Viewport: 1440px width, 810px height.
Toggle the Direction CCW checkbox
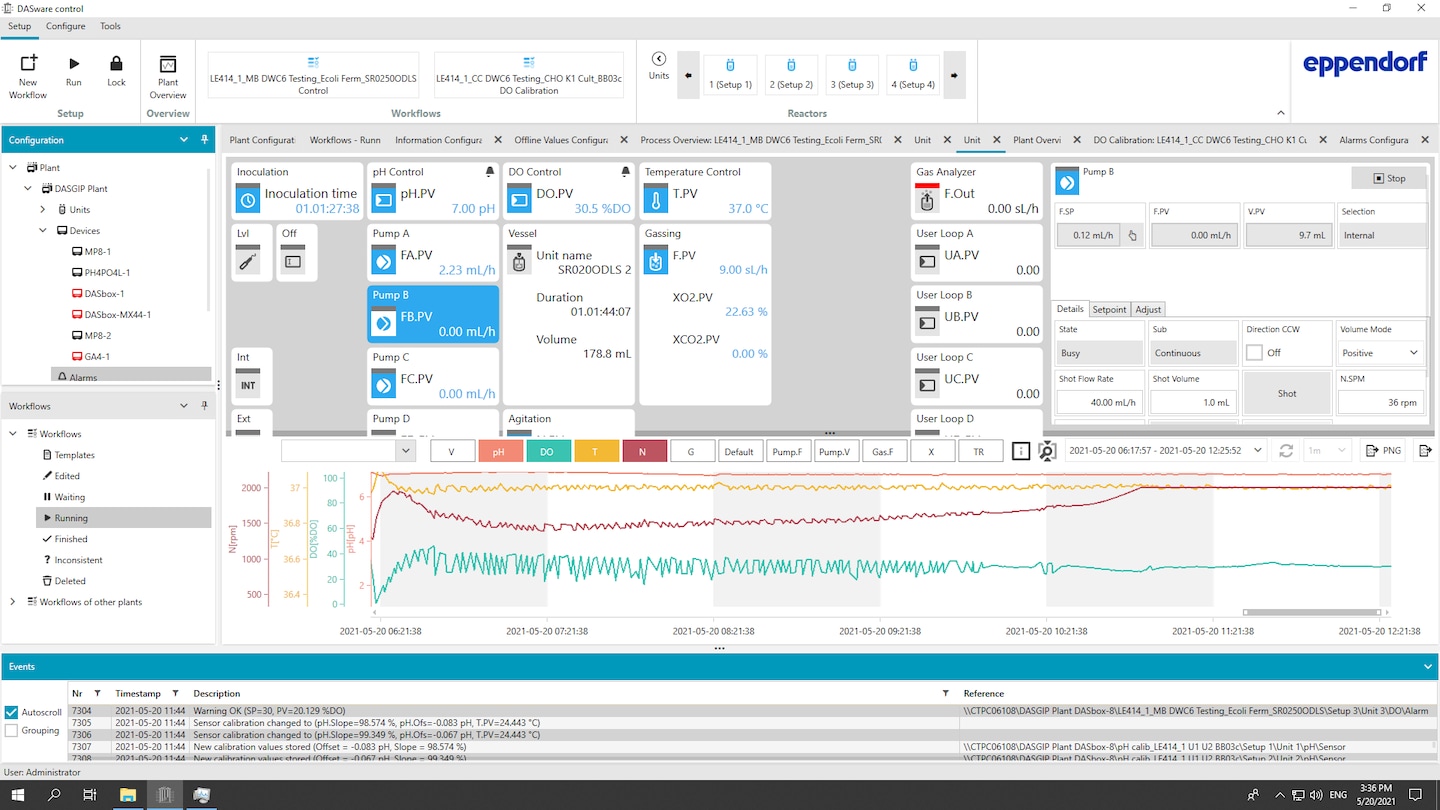click(x=1254, y=353)
